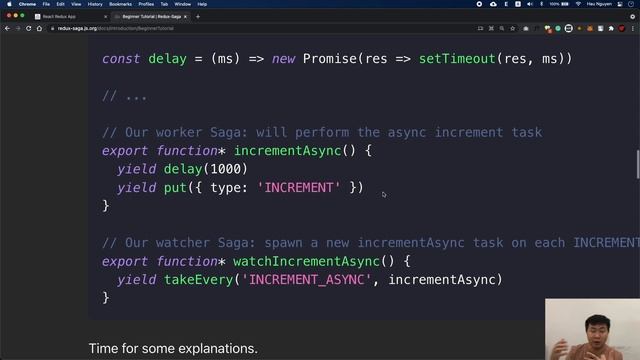This screenshot has height=360, width=640.
Task: Close the Beginner Tutorial tab
Action: click(185, 17)
